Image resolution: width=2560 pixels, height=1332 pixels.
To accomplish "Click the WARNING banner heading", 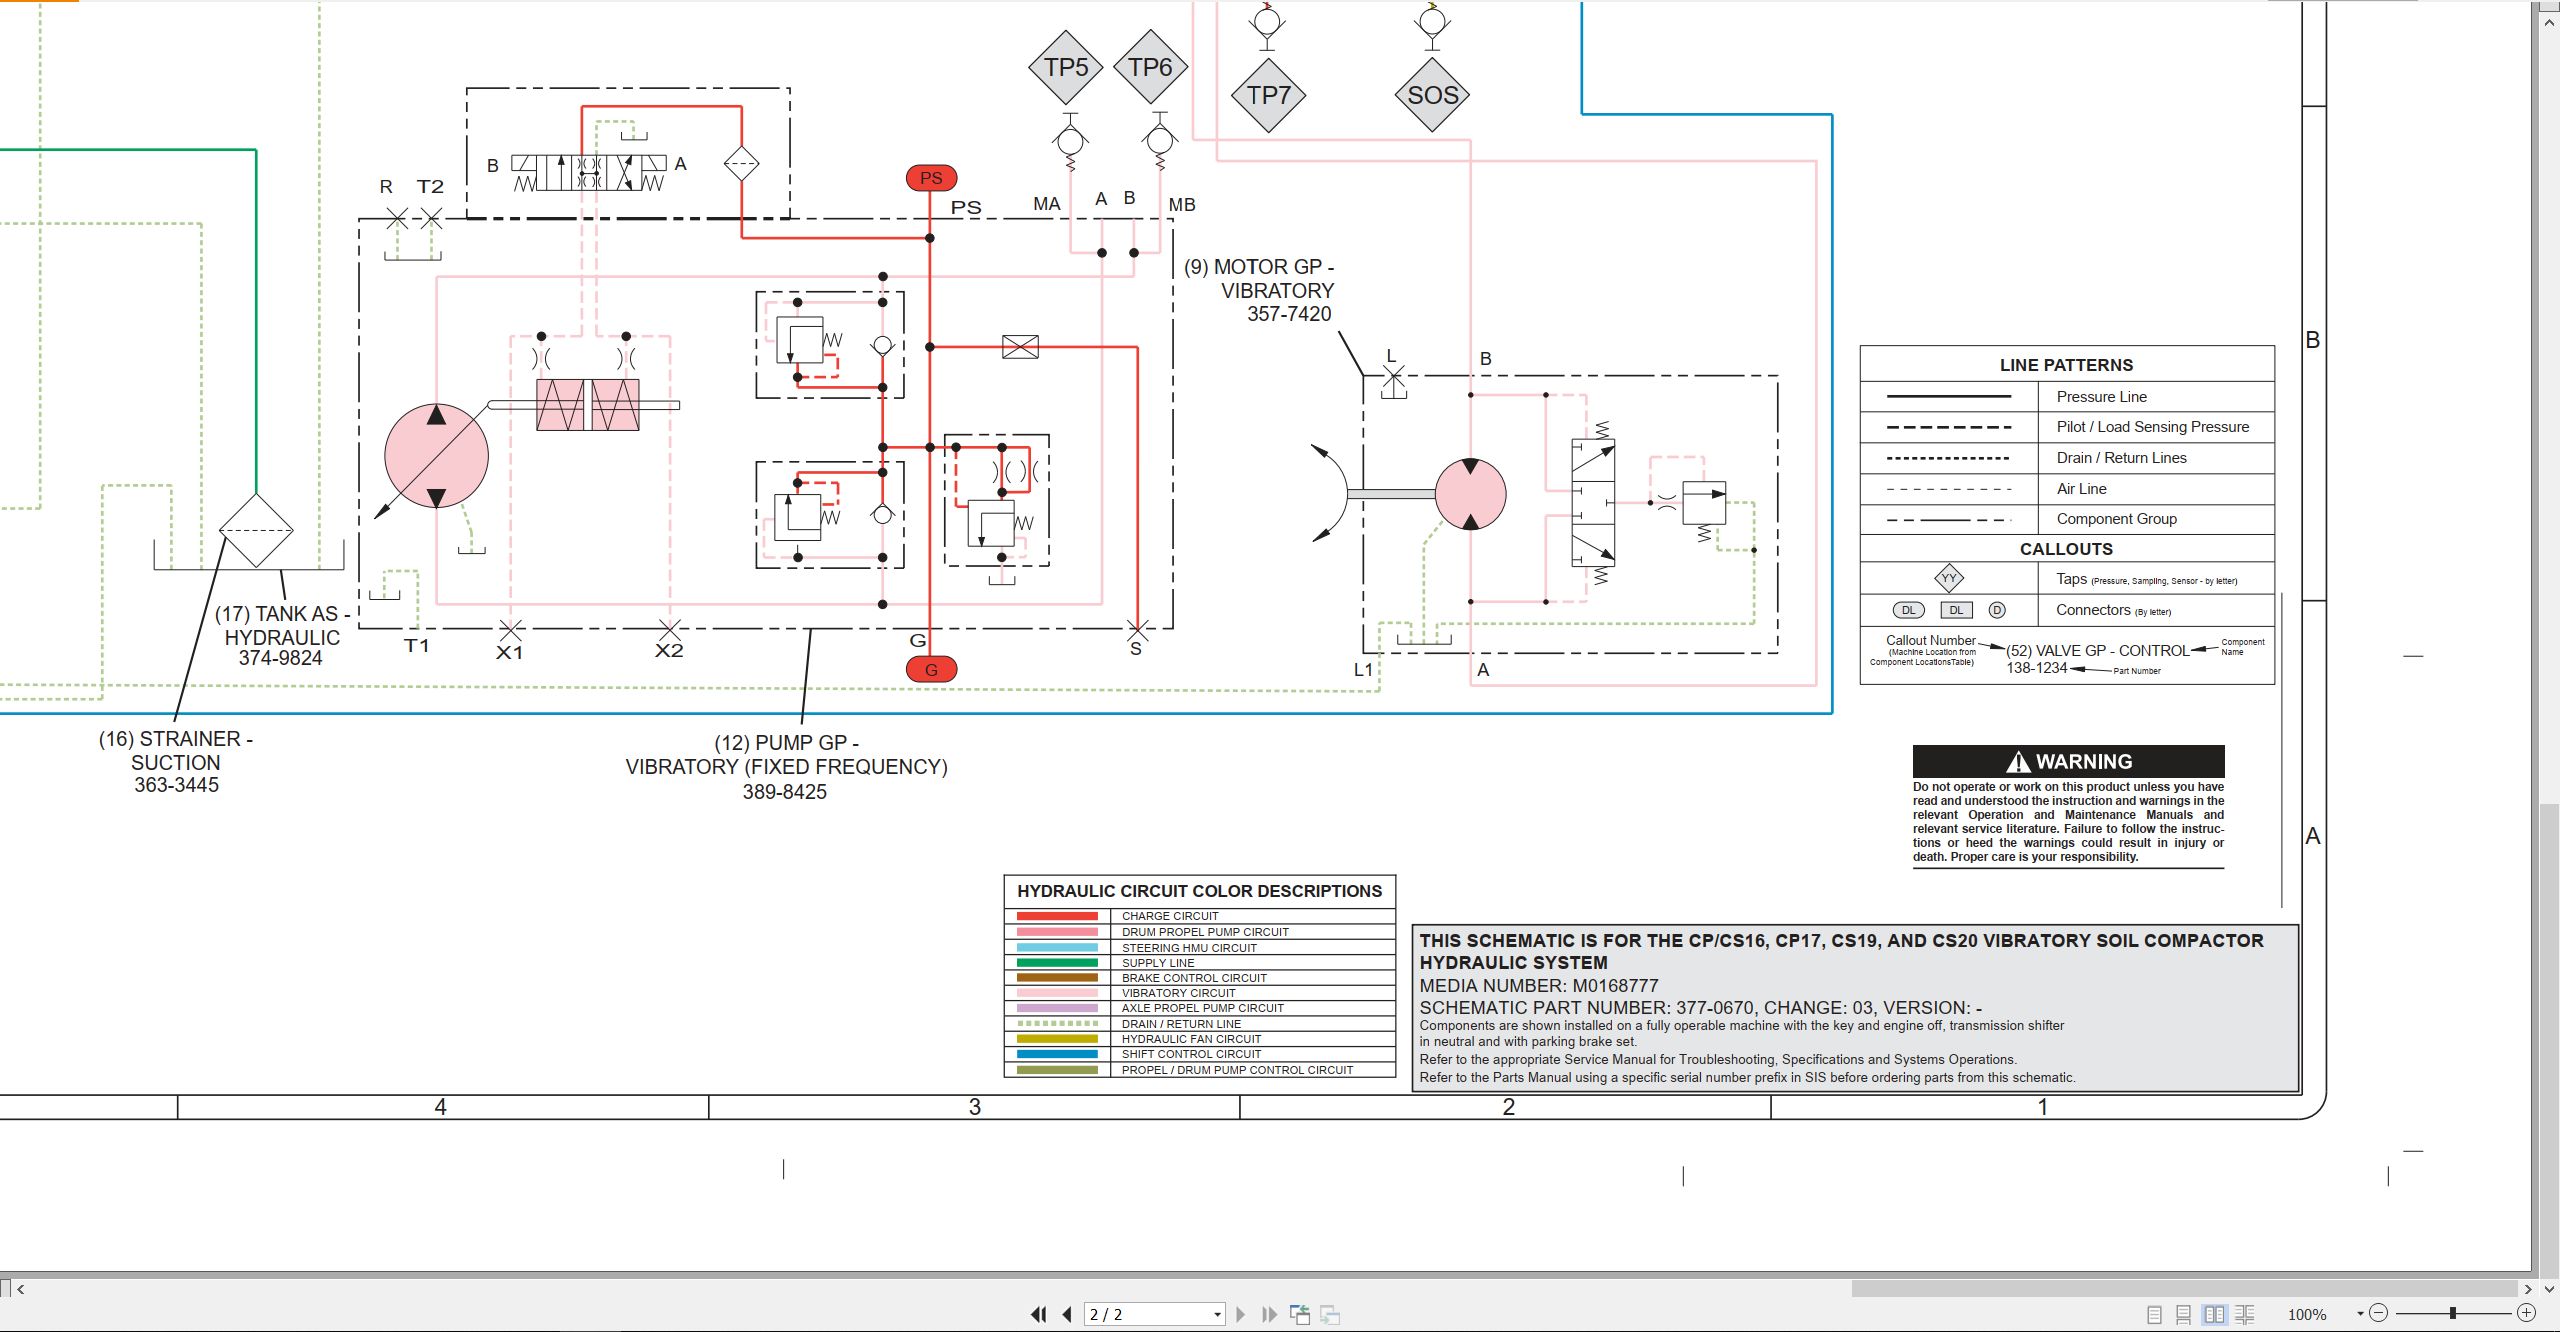I will 2068,761.
